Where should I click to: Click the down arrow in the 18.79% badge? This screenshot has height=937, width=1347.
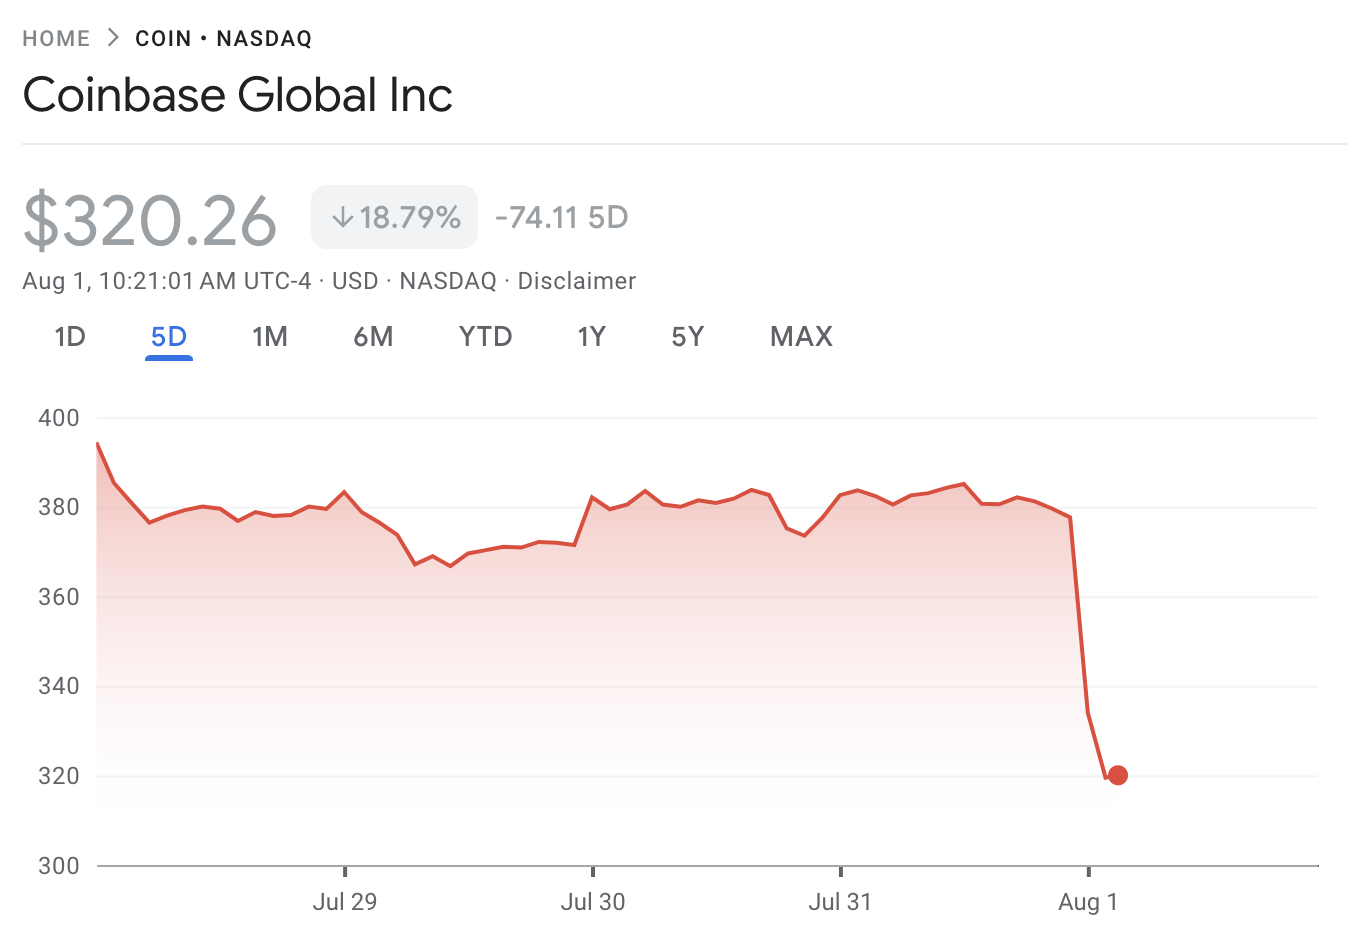(x=343, y=217)
